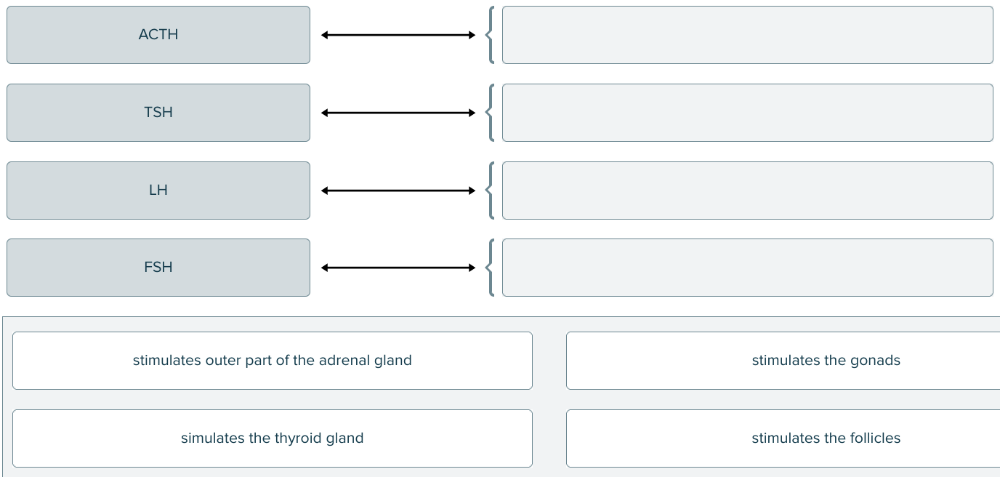Choose the 'simulates the thyroid gland' card
Viewport: 1000px width, 477px height.
tap(272, 438)
